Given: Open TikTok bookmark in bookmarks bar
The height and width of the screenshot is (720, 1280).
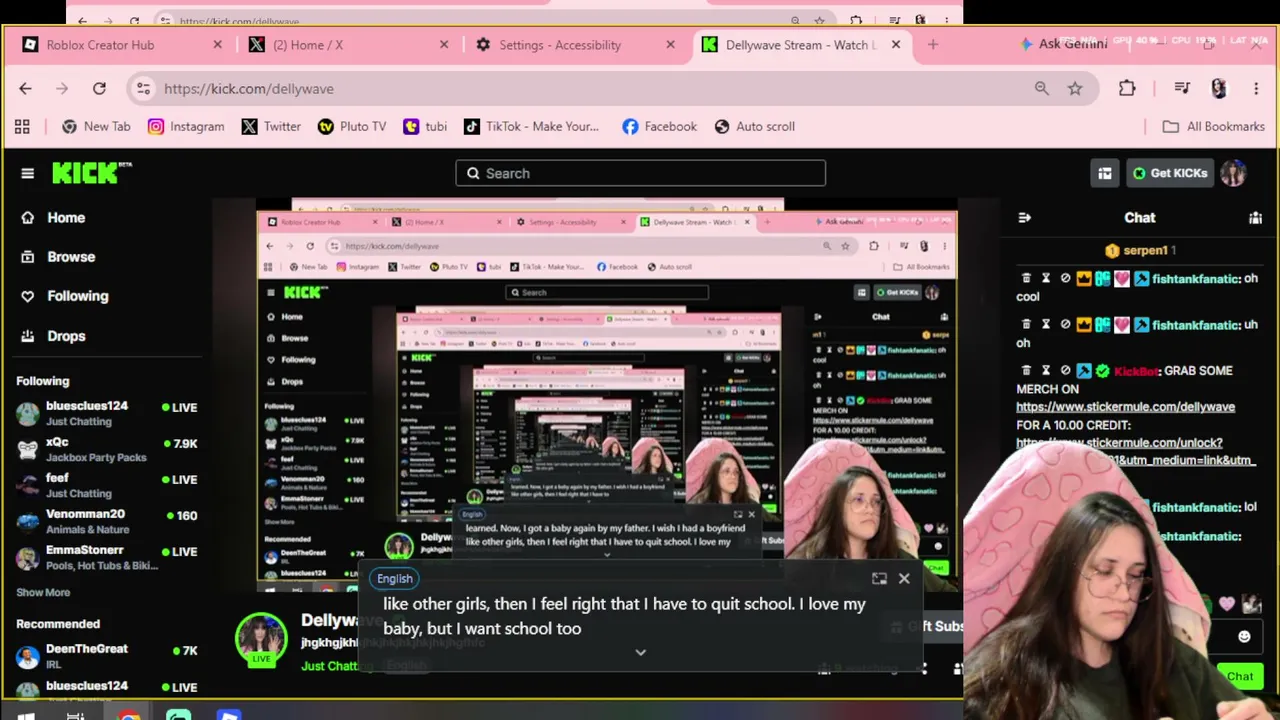Looking at the screenshot, I should pyautogui.click(x=531, y=126).
